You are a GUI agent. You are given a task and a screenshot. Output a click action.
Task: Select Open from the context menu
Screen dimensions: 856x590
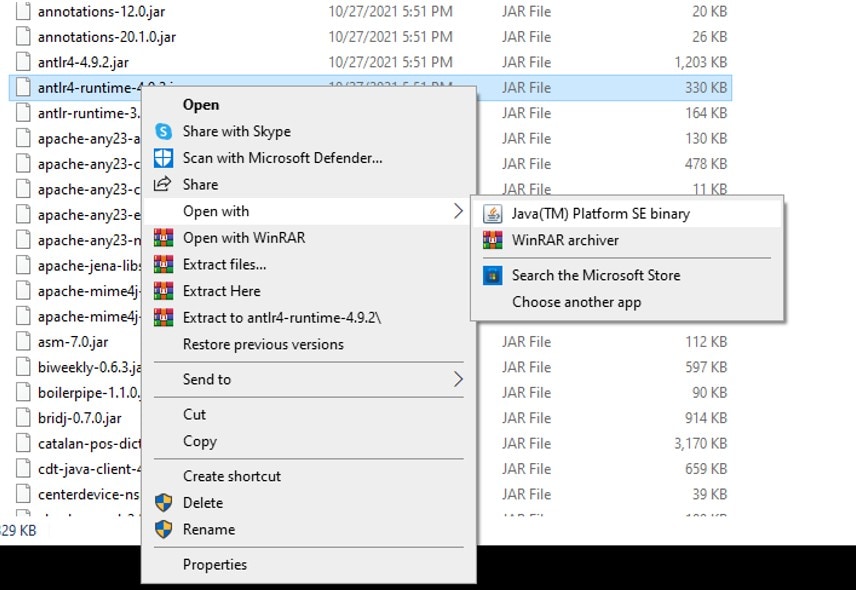(x=201, y=104)
